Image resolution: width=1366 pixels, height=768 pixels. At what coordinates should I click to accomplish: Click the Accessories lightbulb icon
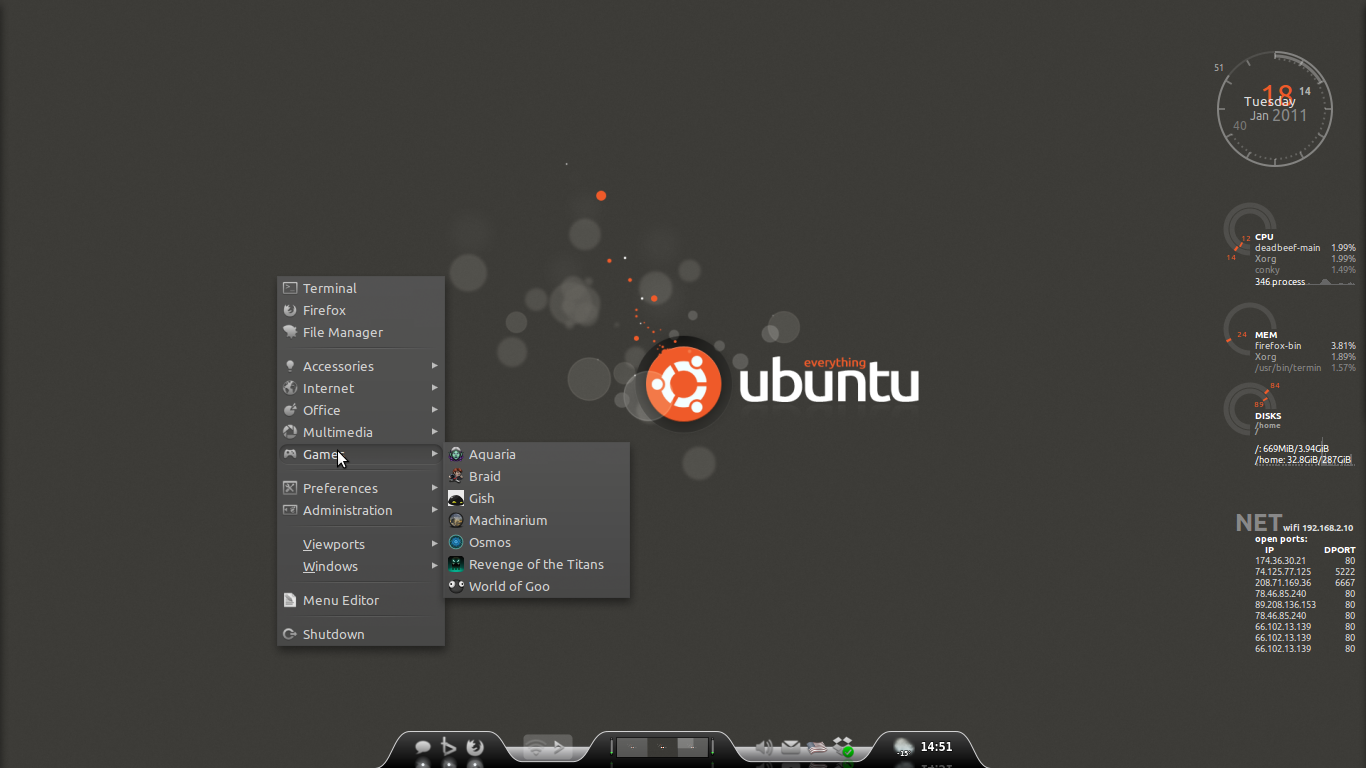(290, 366)
